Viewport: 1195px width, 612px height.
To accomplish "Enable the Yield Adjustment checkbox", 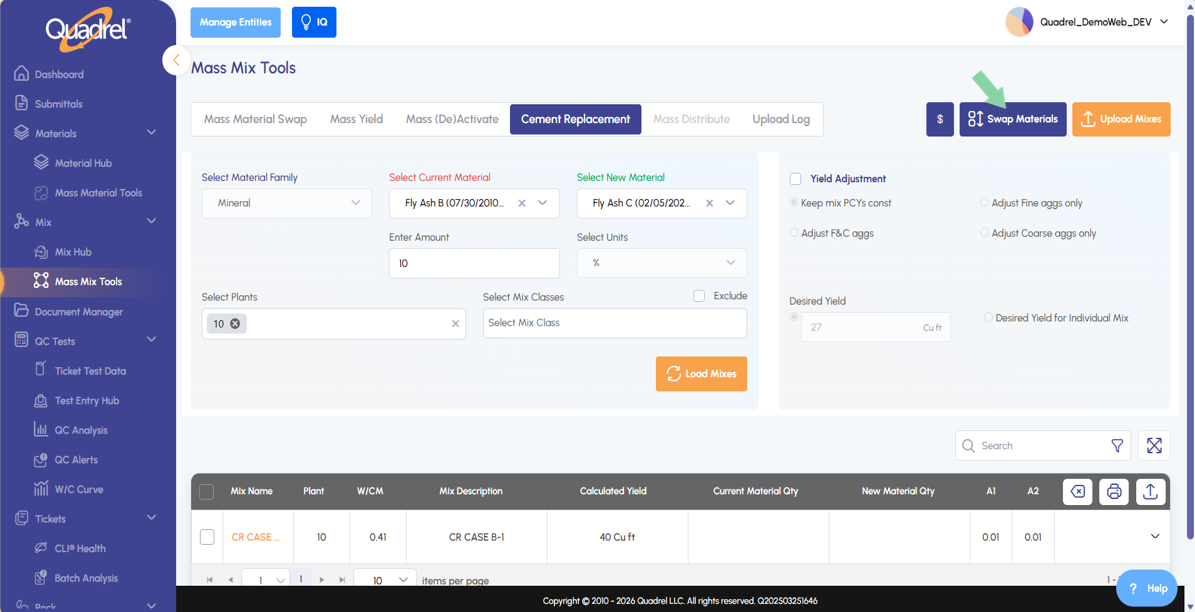I will [x=796, y=178].
